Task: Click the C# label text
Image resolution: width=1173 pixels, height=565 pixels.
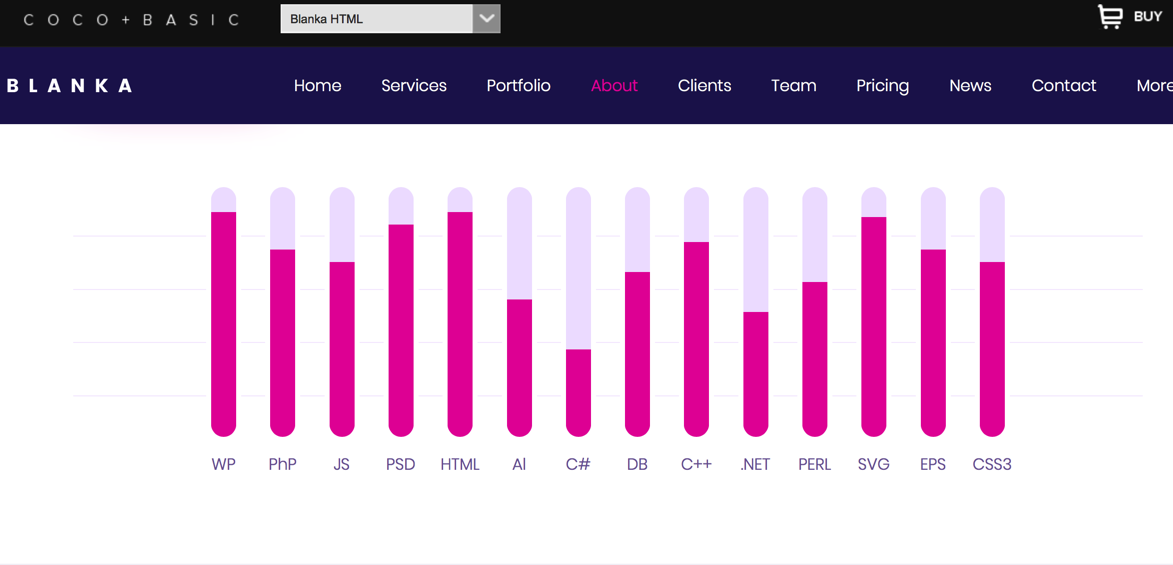Action: [578, 465]
